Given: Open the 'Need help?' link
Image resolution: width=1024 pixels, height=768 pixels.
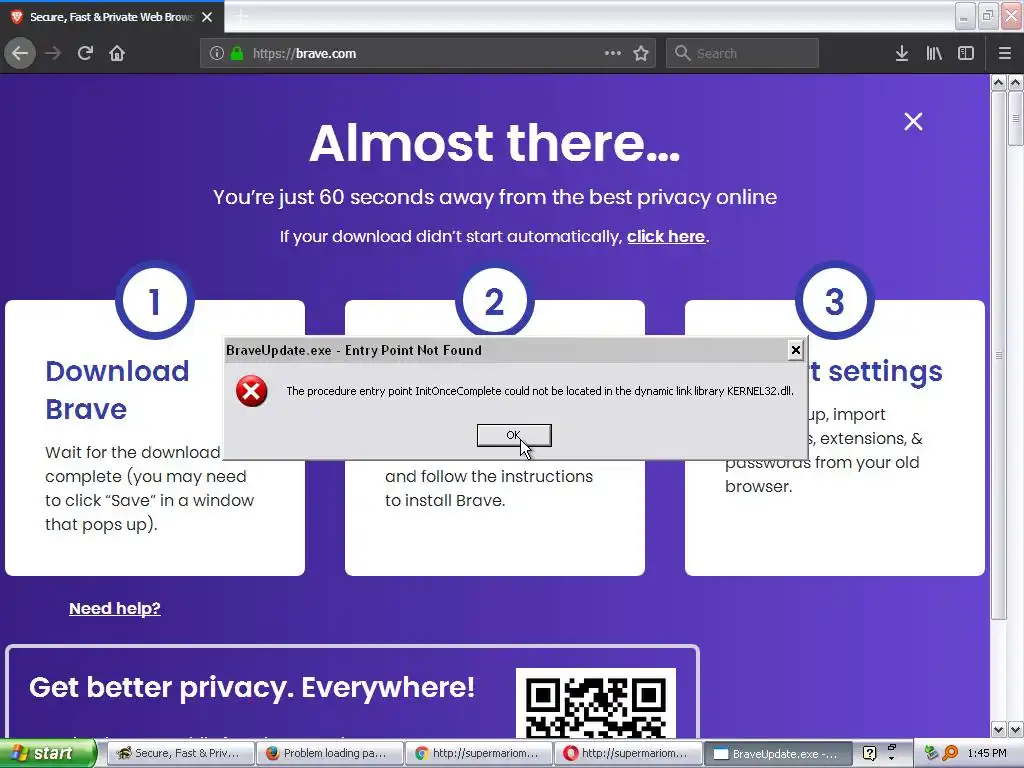Looking at the screenshot, I should coord(115,609).
